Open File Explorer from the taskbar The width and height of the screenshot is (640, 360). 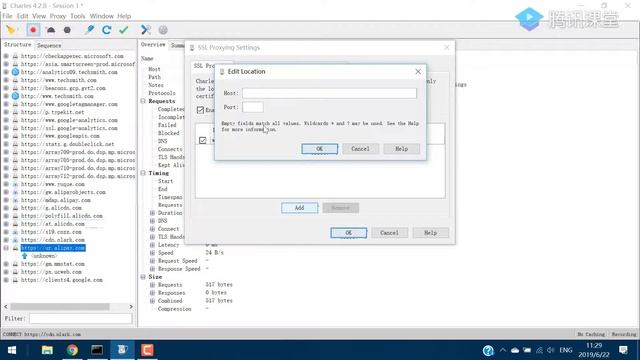pos(47,350)
